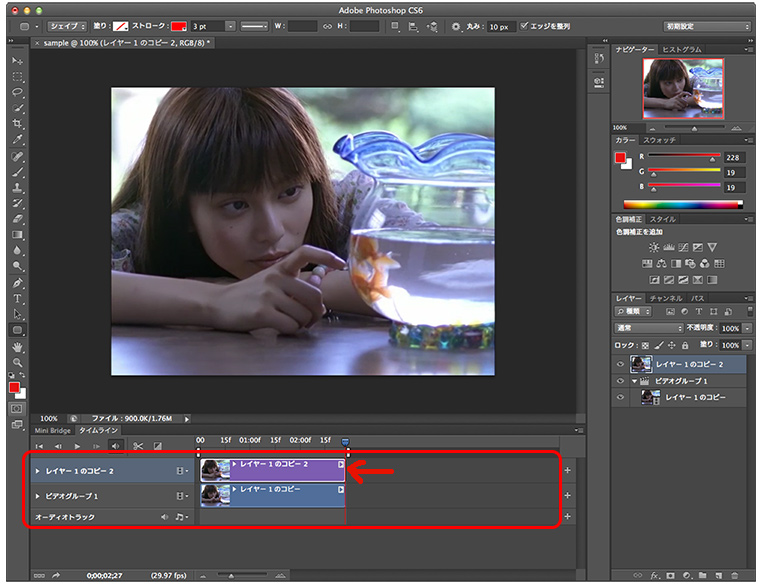Hide layer レイヤー 1 のコピー 2 eye
The image size is (762, 587).
[x=620, y=364]
